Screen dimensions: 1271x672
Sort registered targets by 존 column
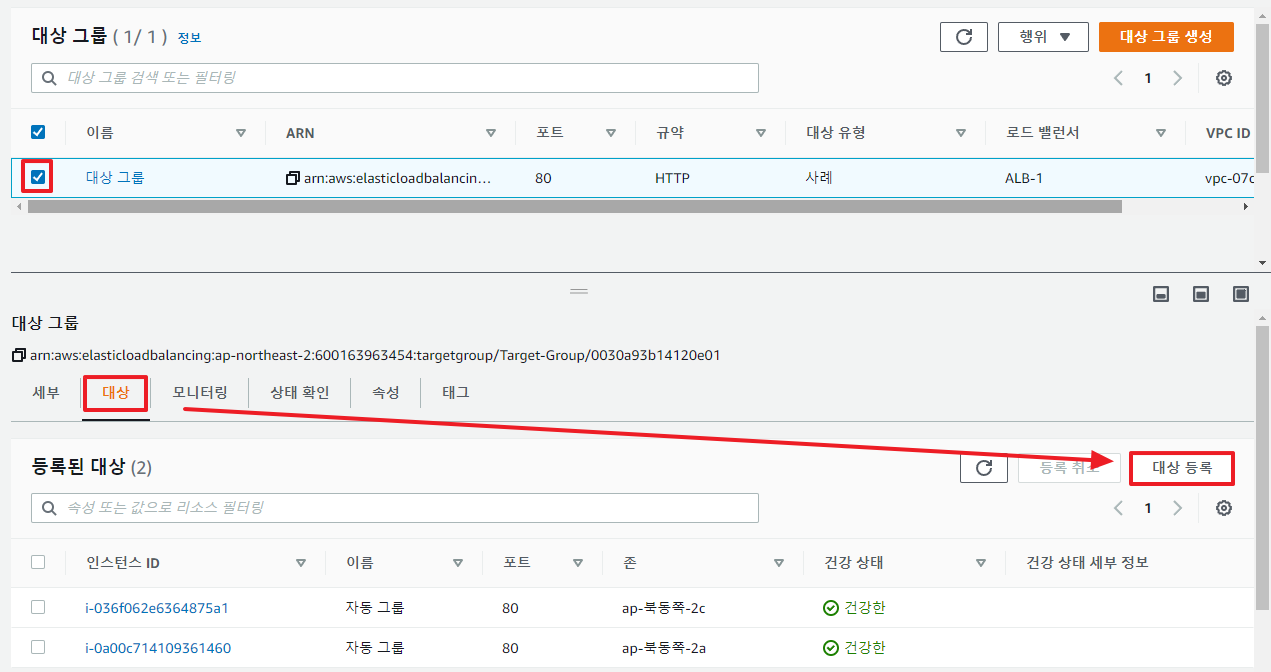[778, 563]
